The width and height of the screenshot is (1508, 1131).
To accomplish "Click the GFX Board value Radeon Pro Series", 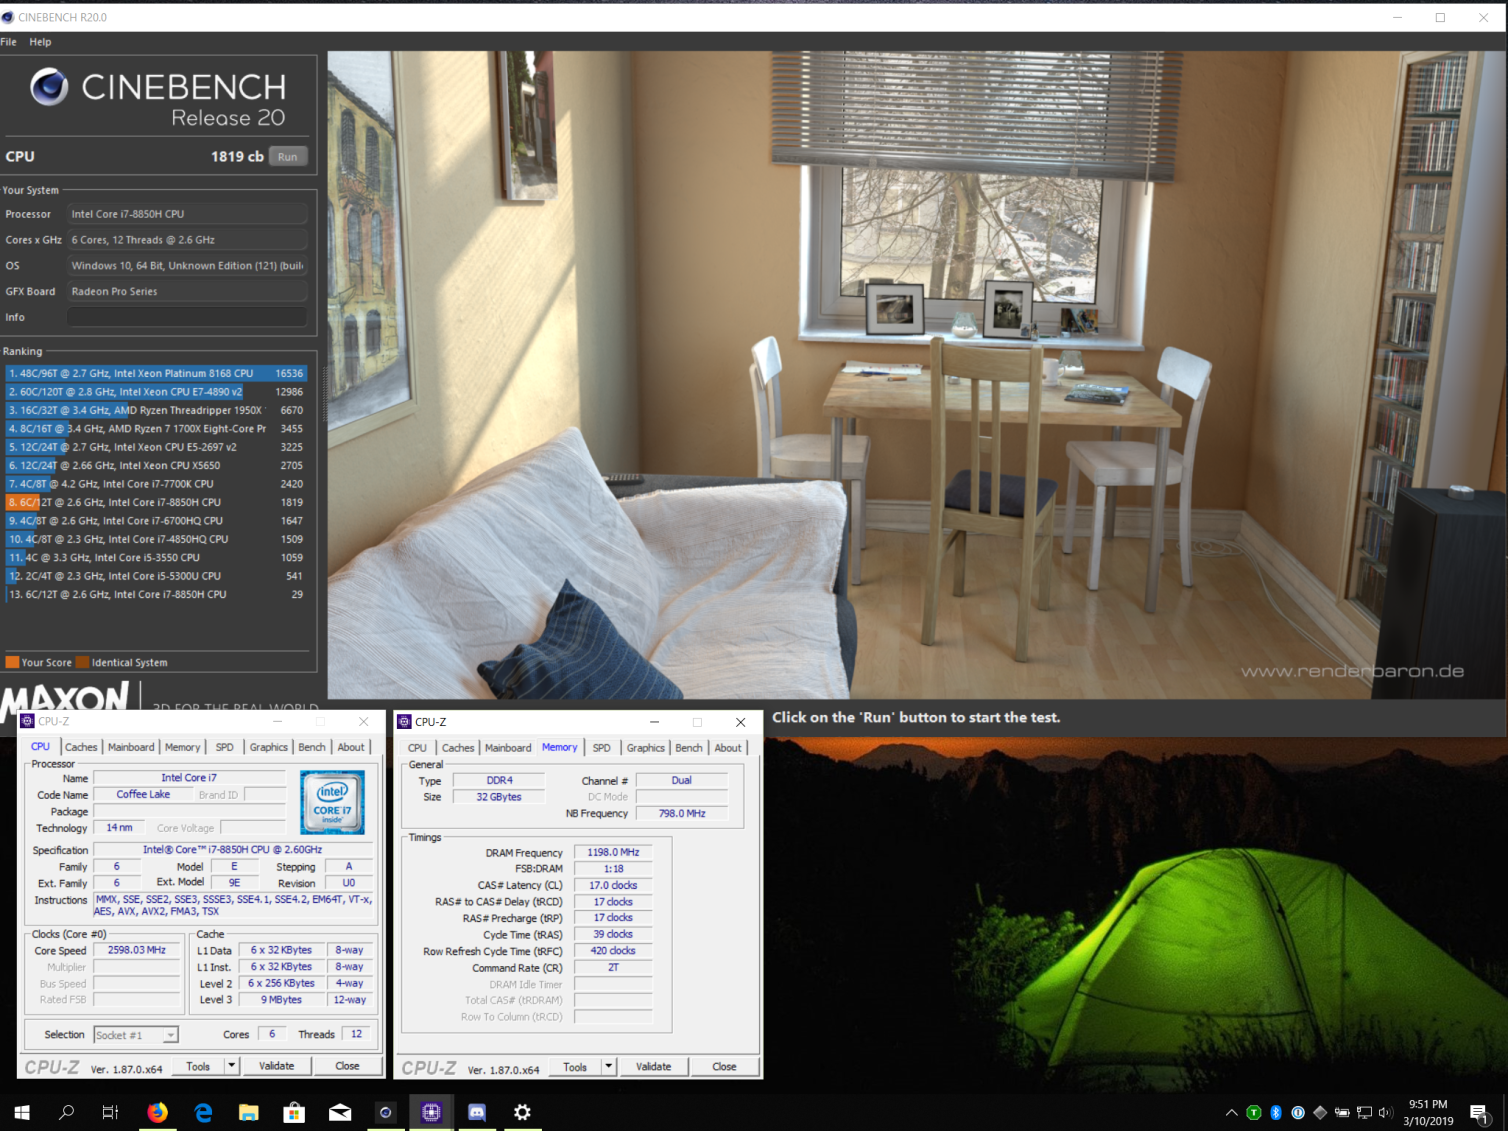I will click(188, 291).
